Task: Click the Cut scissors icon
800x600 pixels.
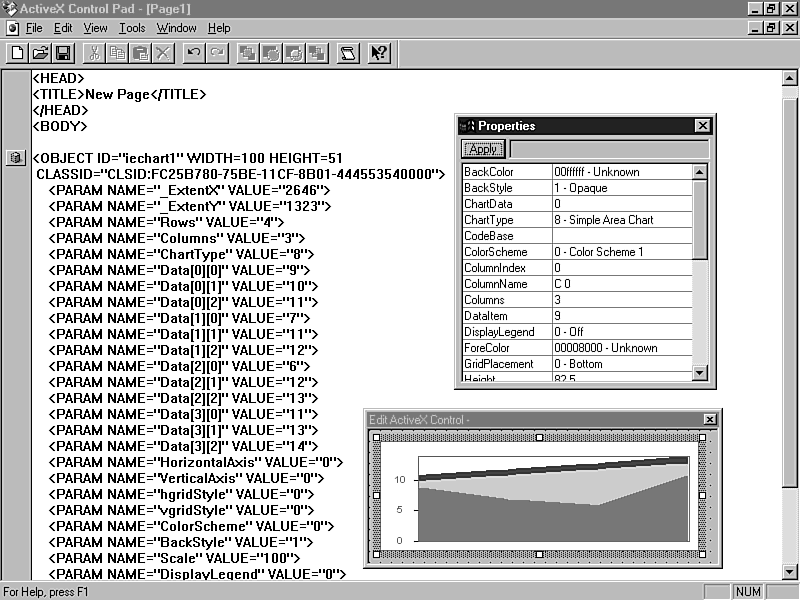Action: click(94, 52)
